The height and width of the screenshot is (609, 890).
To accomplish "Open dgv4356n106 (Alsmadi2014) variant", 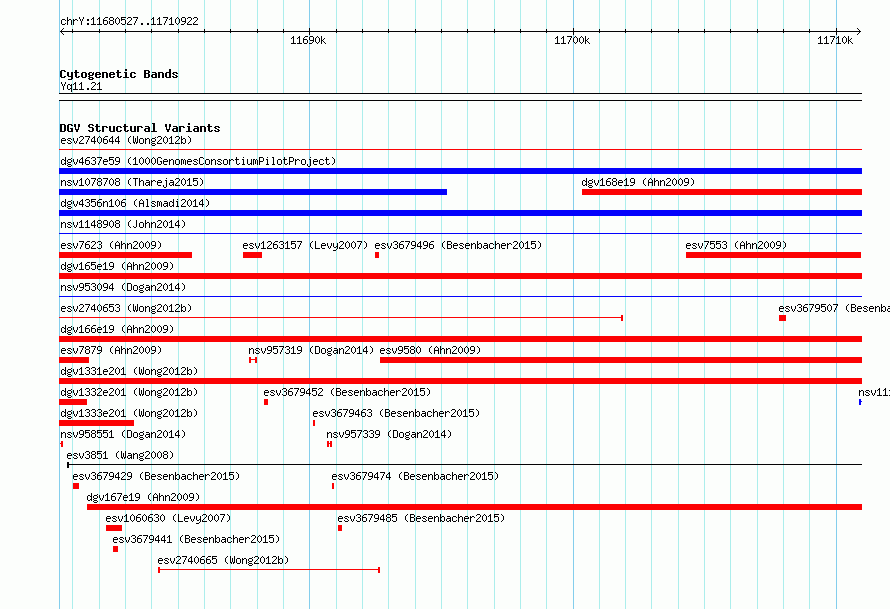I will click(x=135, y=203).
